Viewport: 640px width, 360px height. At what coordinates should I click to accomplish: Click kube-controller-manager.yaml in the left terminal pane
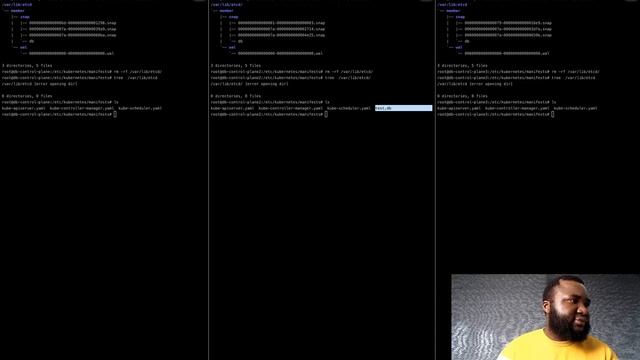(82, 109)
